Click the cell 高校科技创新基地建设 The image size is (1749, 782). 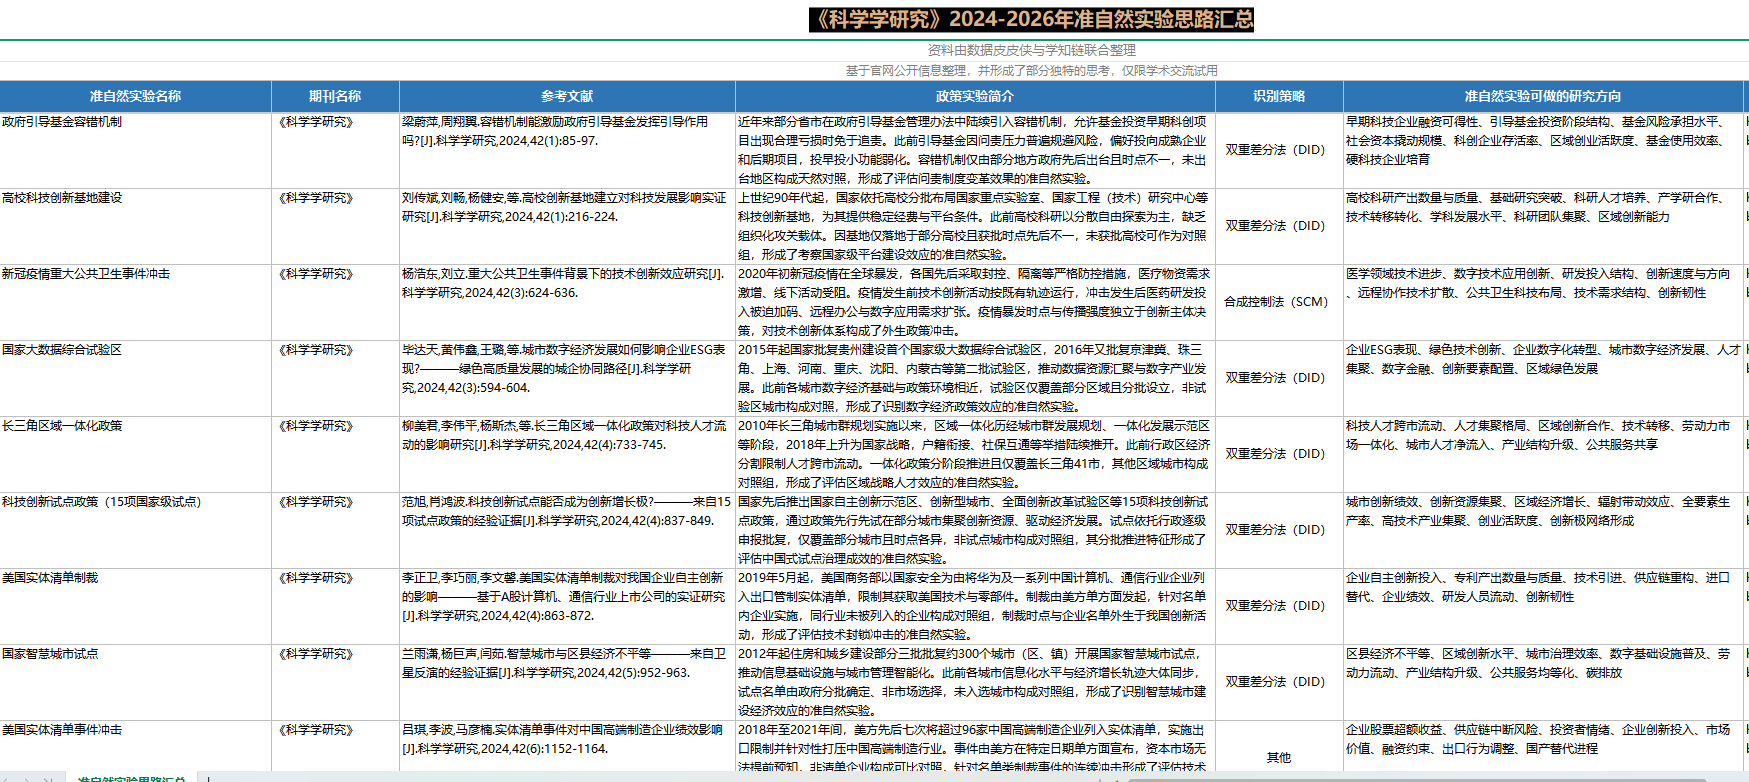pos(135,226)
